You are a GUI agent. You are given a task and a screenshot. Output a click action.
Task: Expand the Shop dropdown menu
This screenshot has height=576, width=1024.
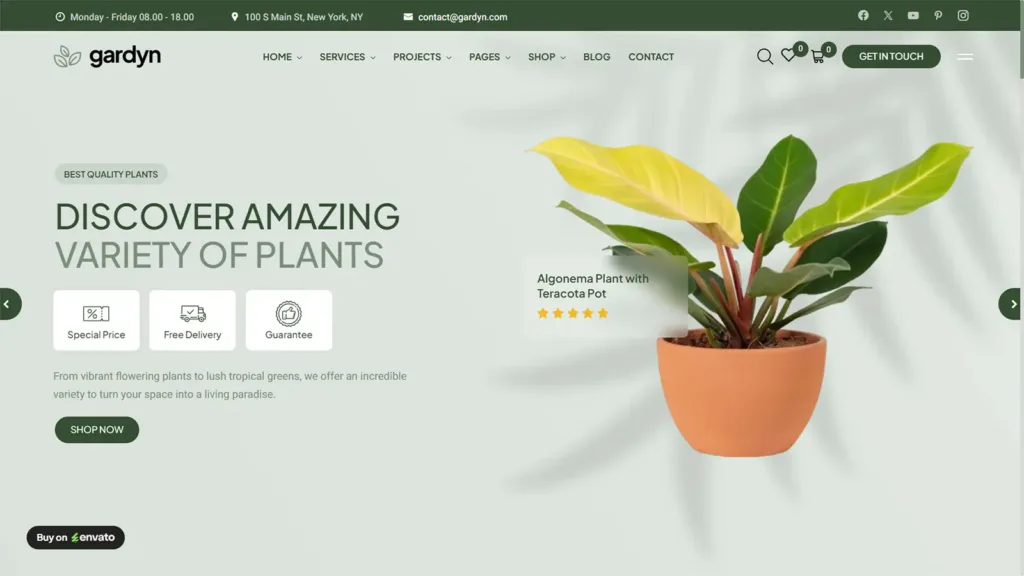coord(547,57)
